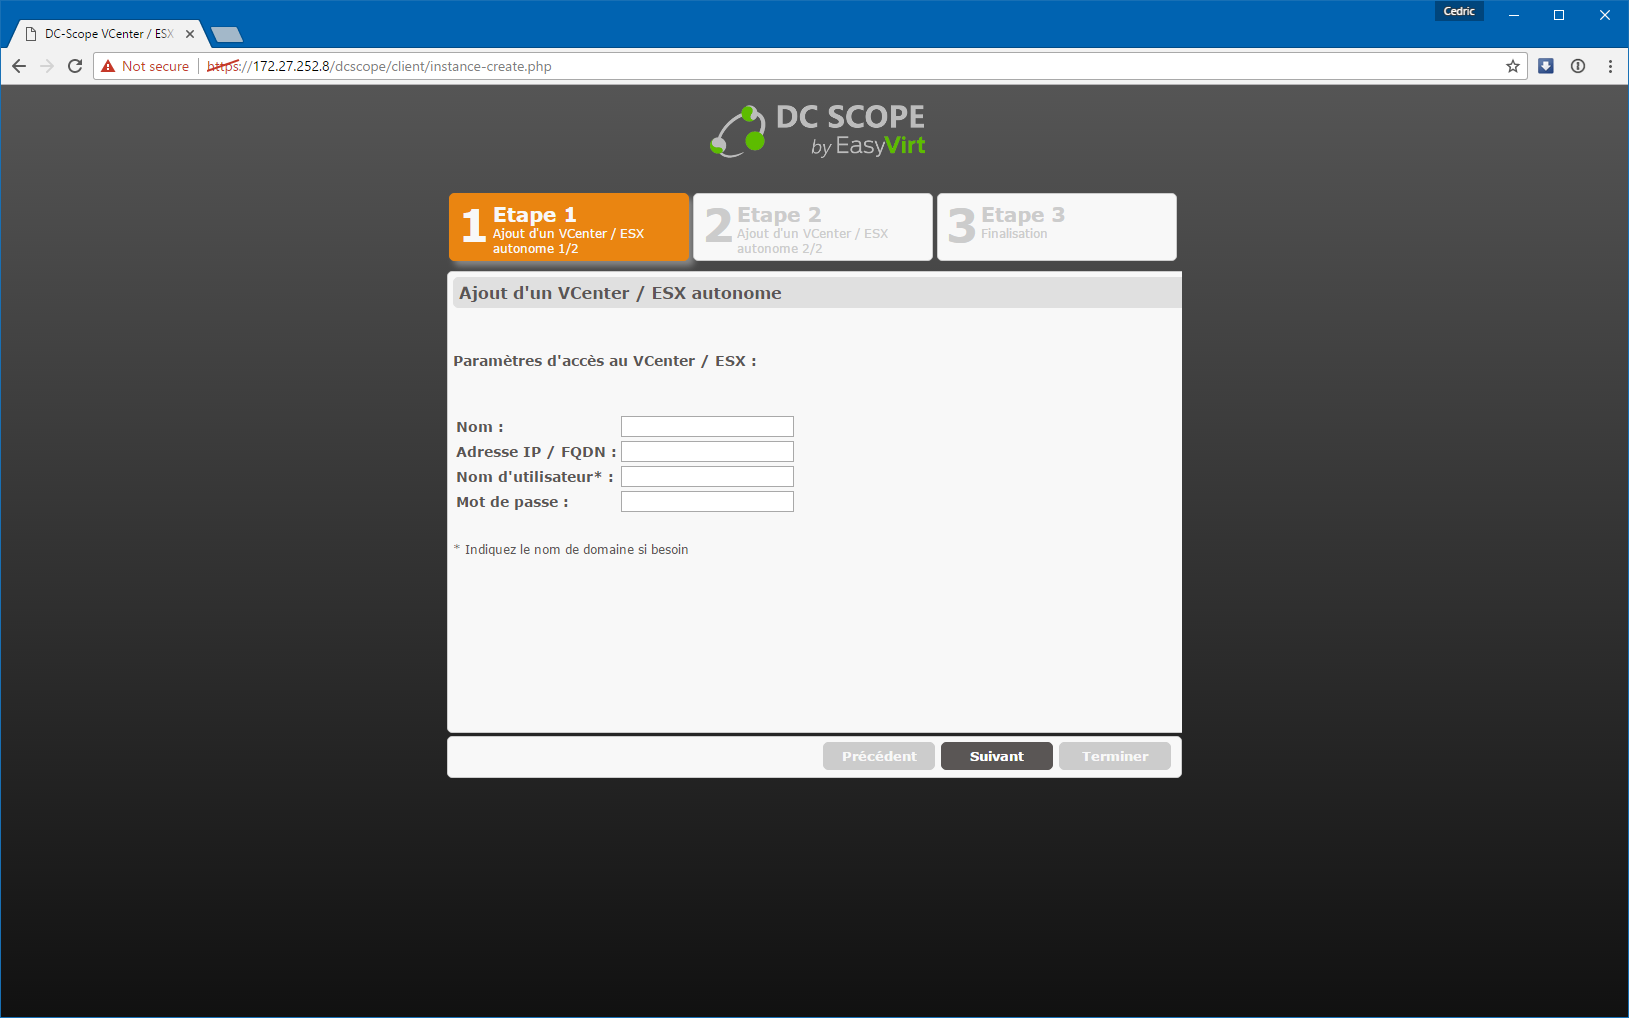Select the Etape 3 Finalisation step

[x=1057, y=227]
